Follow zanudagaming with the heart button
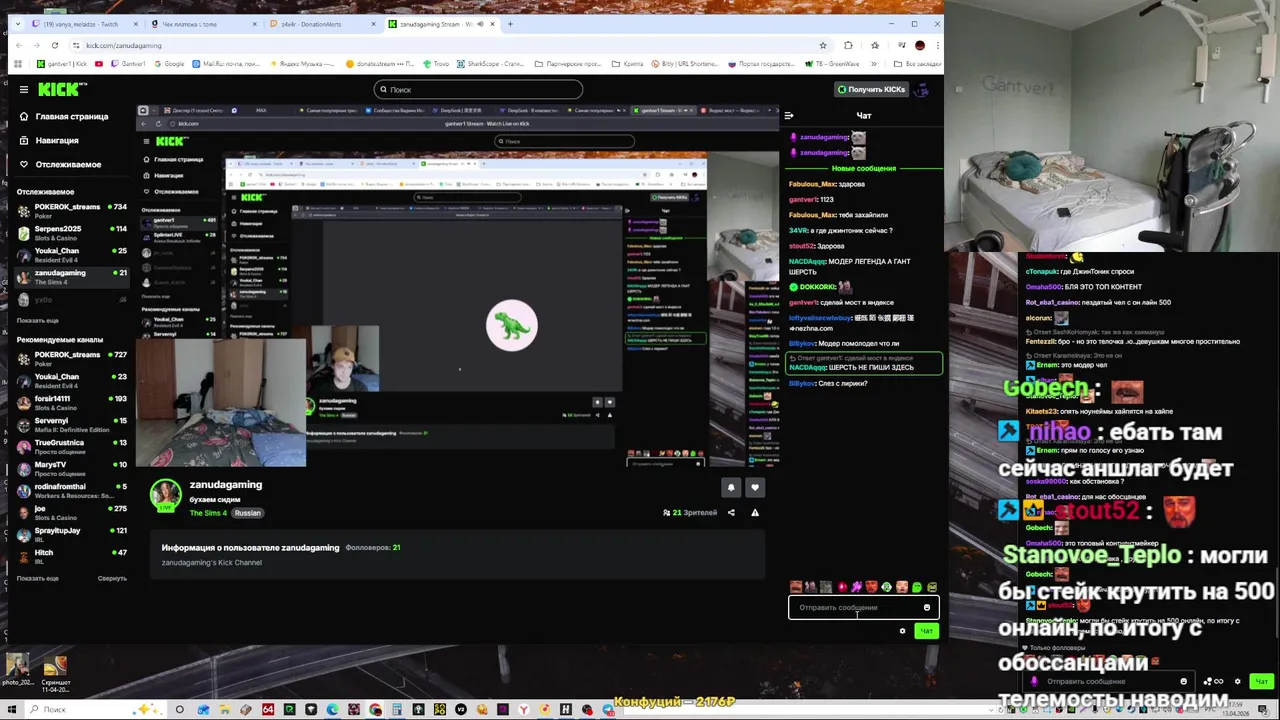The width and height of the screenshot is (1280, 720). pyautogui.click(x=755, y=487)
